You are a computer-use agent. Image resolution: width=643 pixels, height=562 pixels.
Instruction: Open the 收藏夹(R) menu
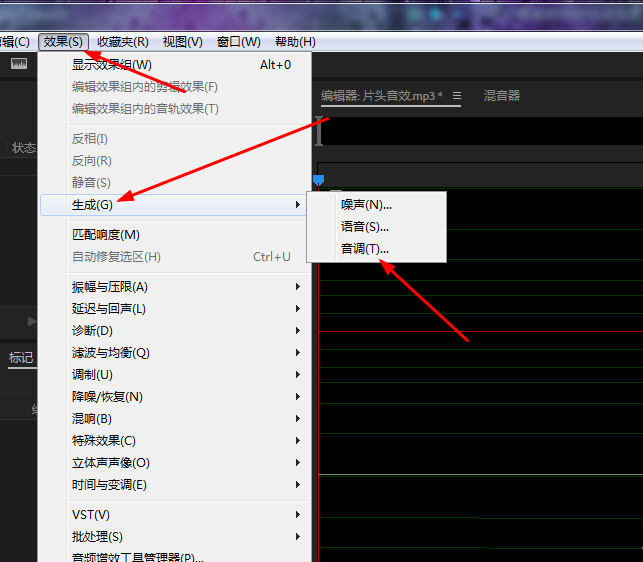pyautogui.click(x=123, y=42)
